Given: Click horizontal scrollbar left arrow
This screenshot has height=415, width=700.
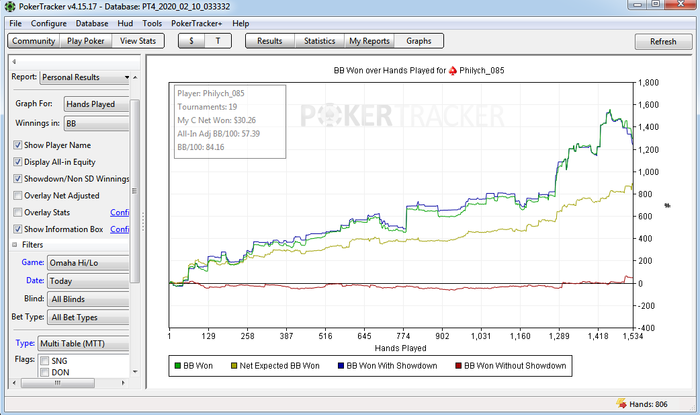Looking at the screenshot, I should point(14,383).
